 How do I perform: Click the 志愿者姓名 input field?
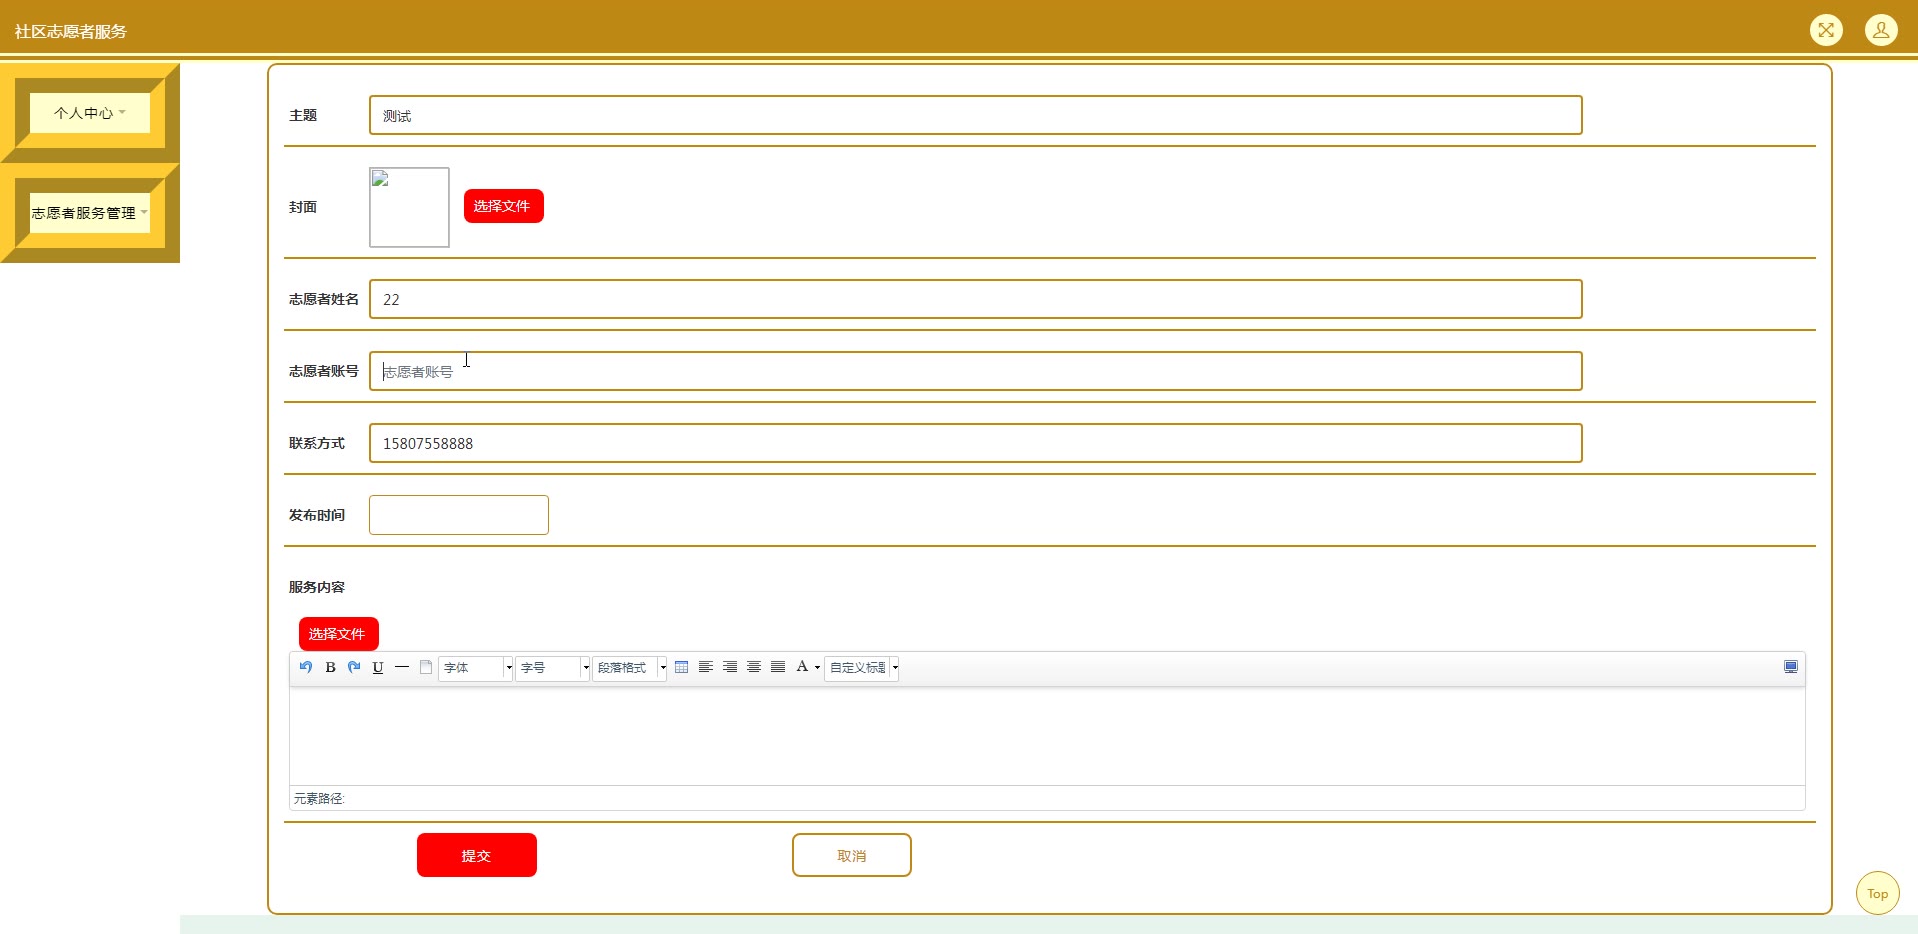(976, 299)
